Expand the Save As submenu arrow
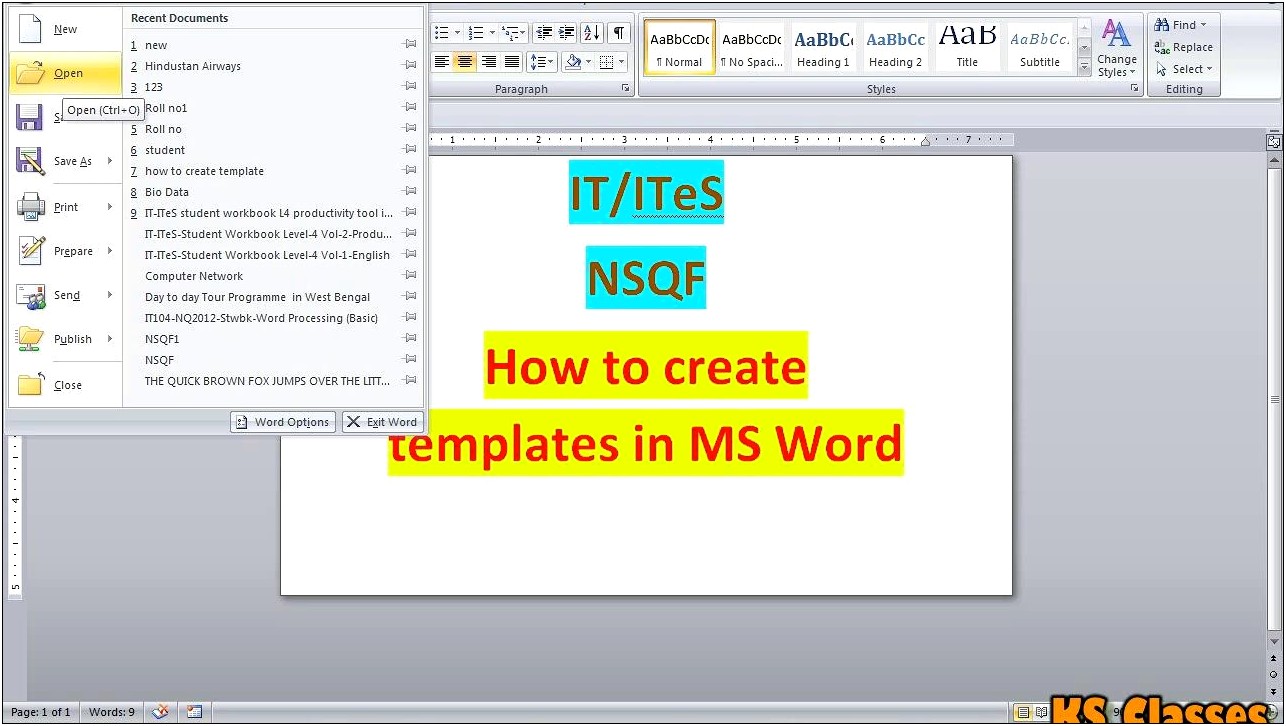Screen dimensions: 1286x726 (110, 161)
